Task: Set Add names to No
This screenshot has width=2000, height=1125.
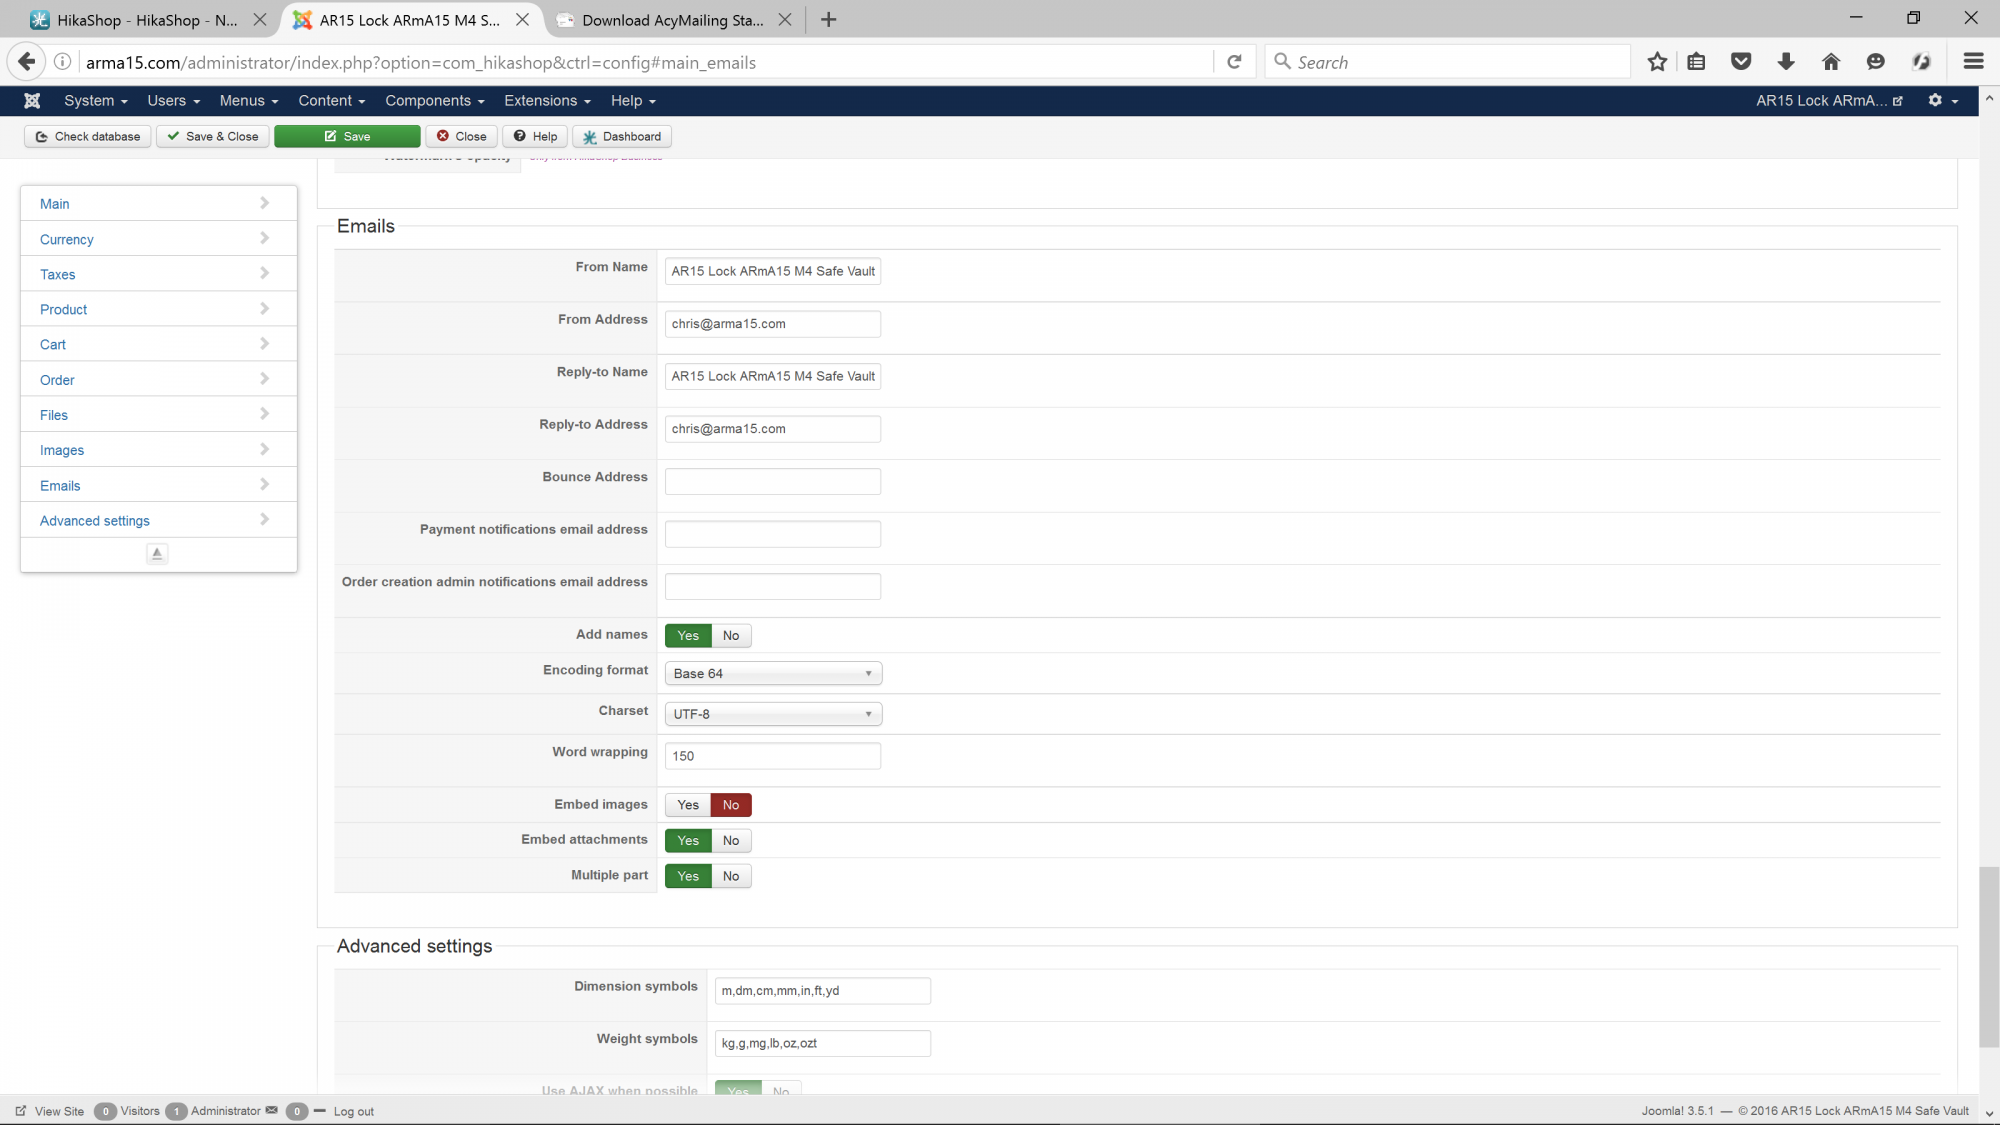Action: [731, 636]
